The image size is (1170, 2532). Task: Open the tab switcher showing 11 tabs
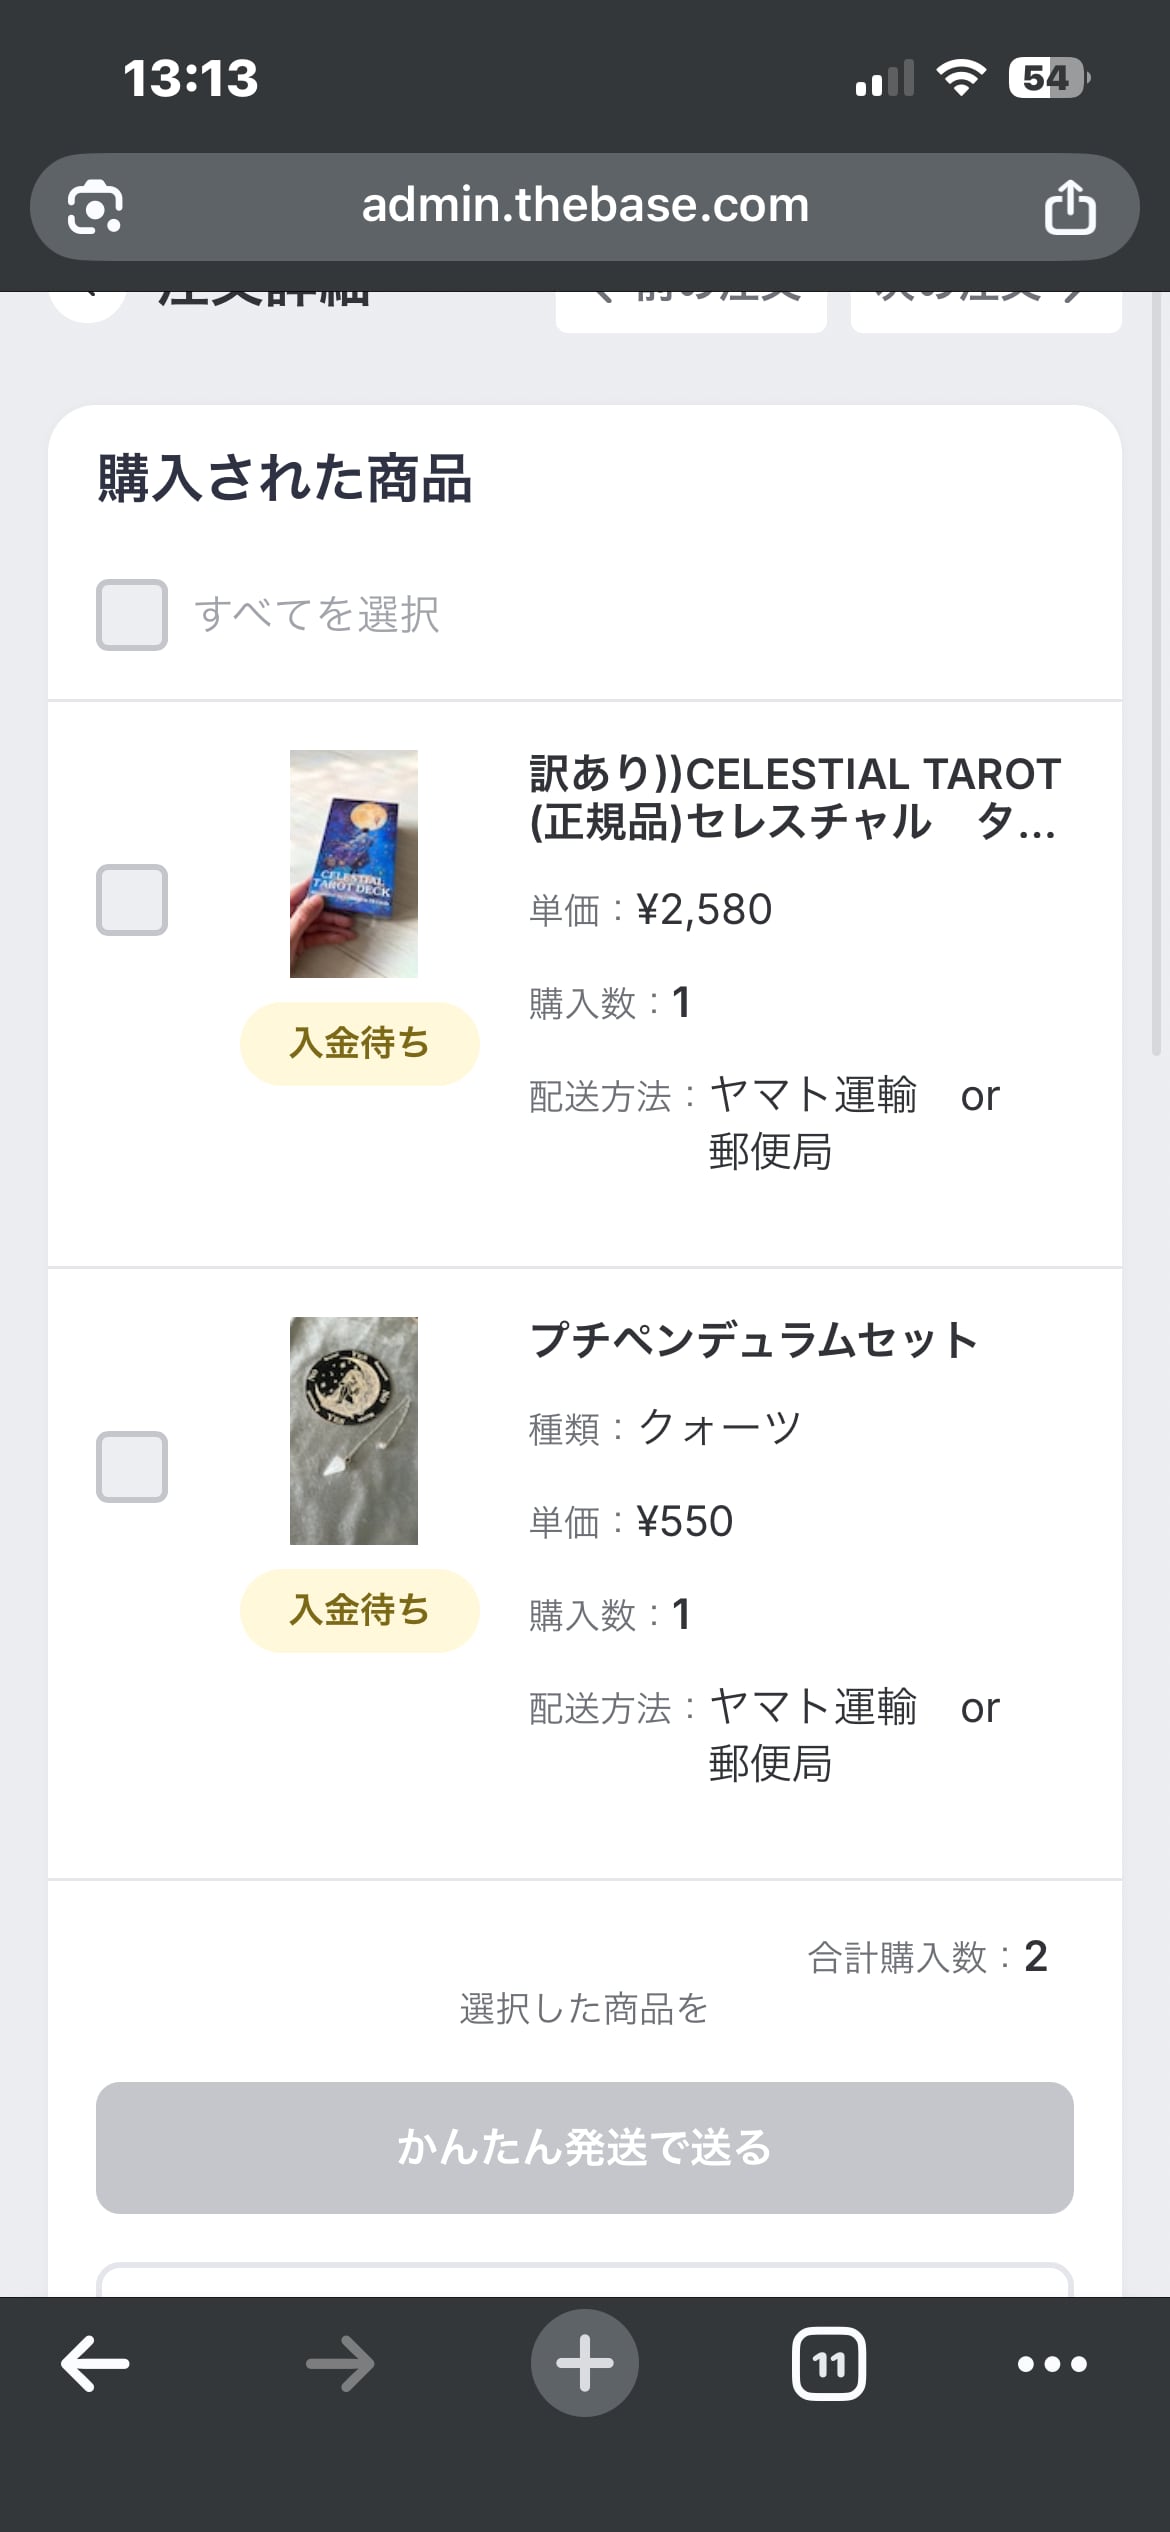coord(829,2364)
